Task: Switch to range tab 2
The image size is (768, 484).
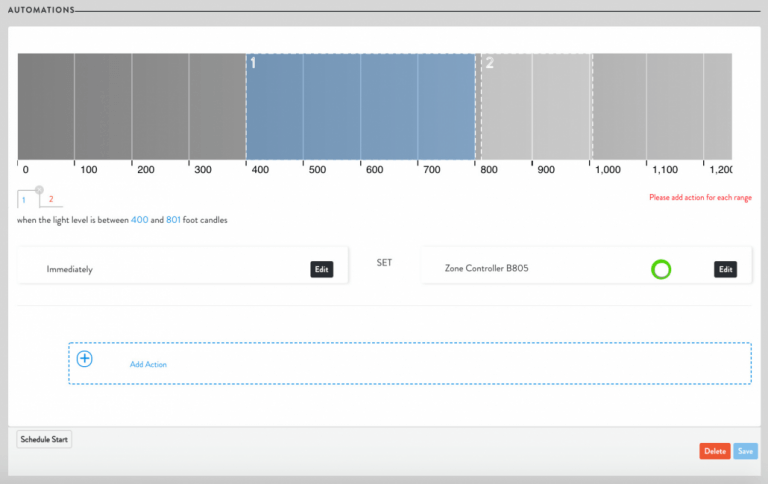Action: (51, 199)
